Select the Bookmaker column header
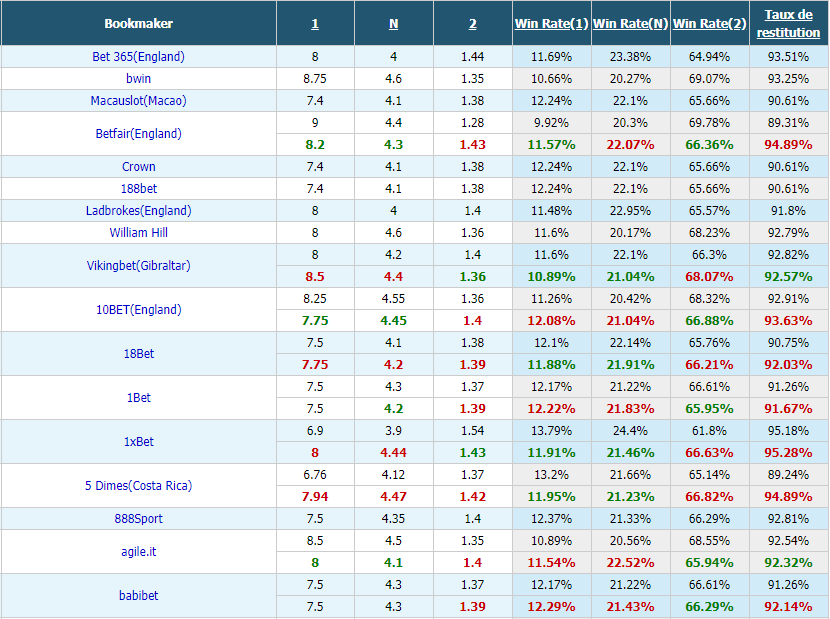Viewport: 830px width, 619px height. coord(139,24)
